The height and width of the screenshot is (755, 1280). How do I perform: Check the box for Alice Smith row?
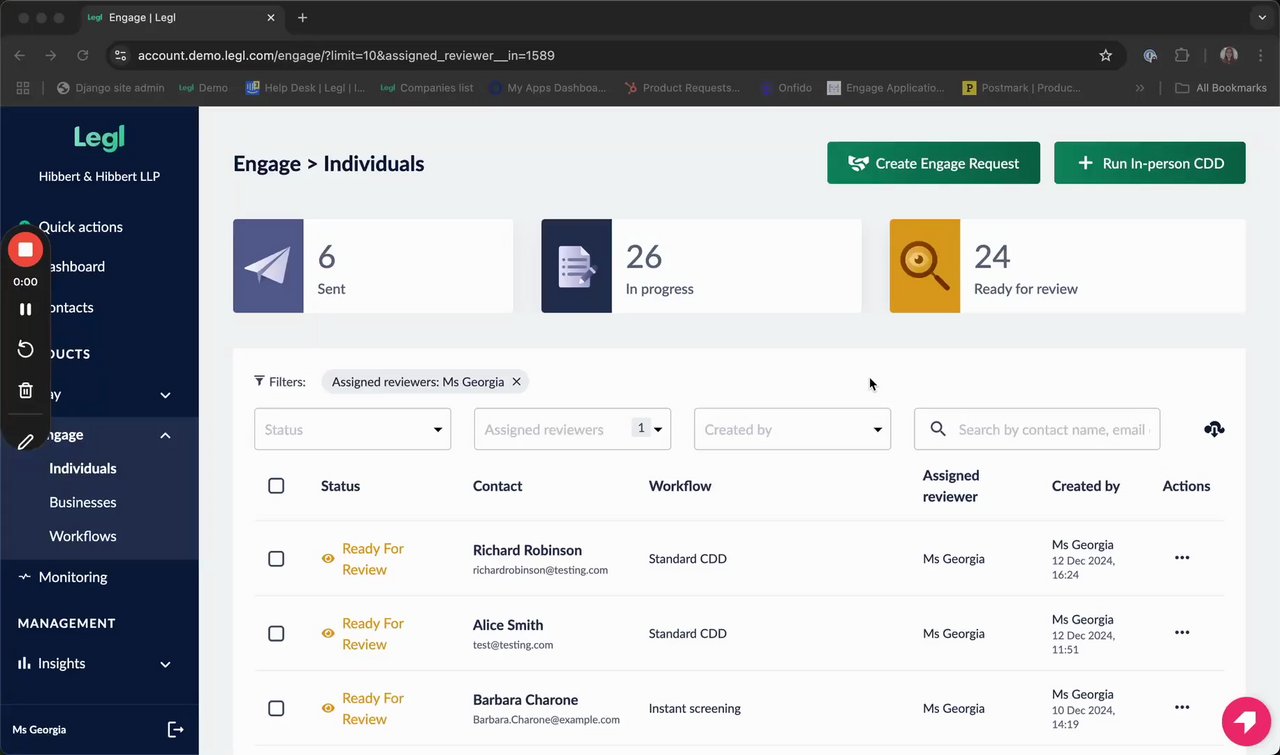pyautogui.click(x=276, y=634)
